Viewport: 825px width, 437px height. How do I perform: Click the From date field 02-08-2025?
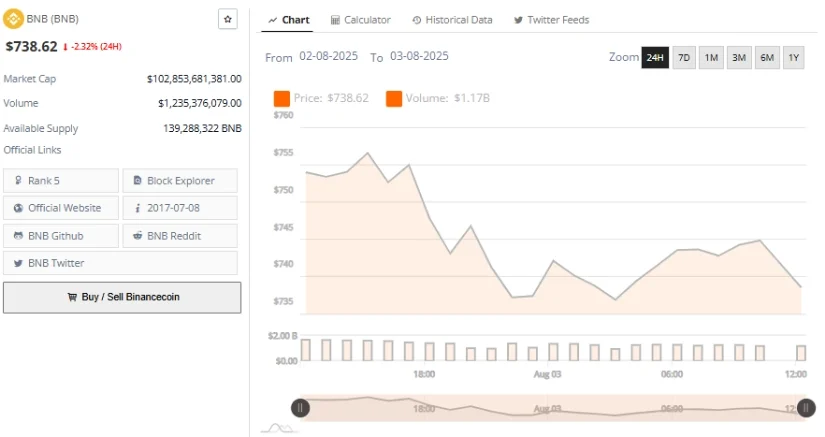click(330, 57)
